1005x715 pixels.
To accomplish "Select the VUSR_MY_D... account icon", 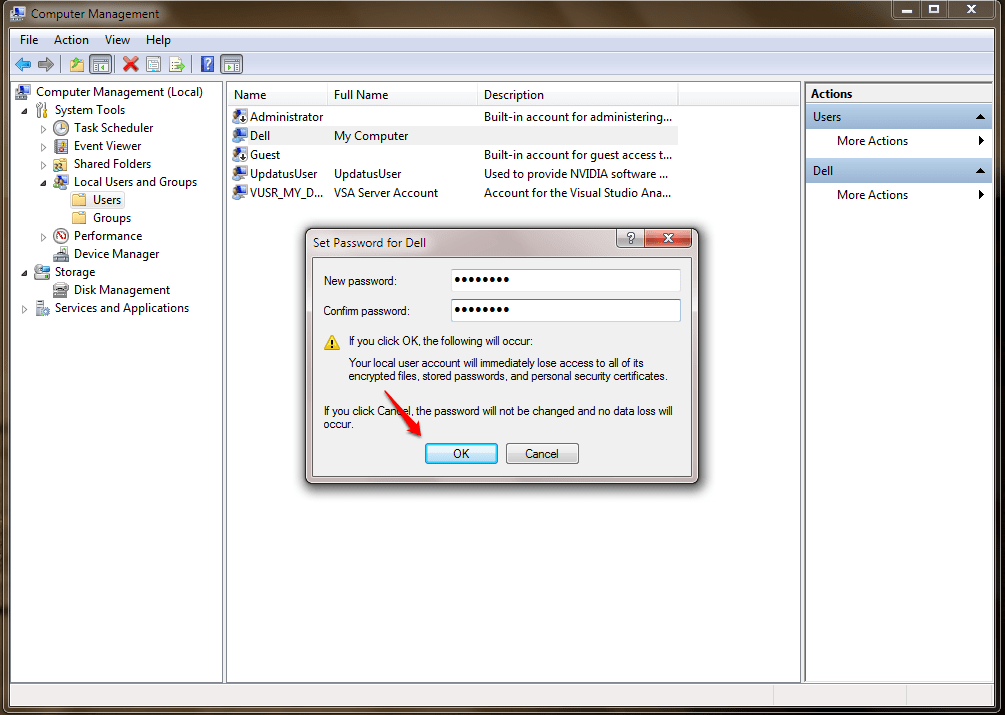I will click(240, 192).
